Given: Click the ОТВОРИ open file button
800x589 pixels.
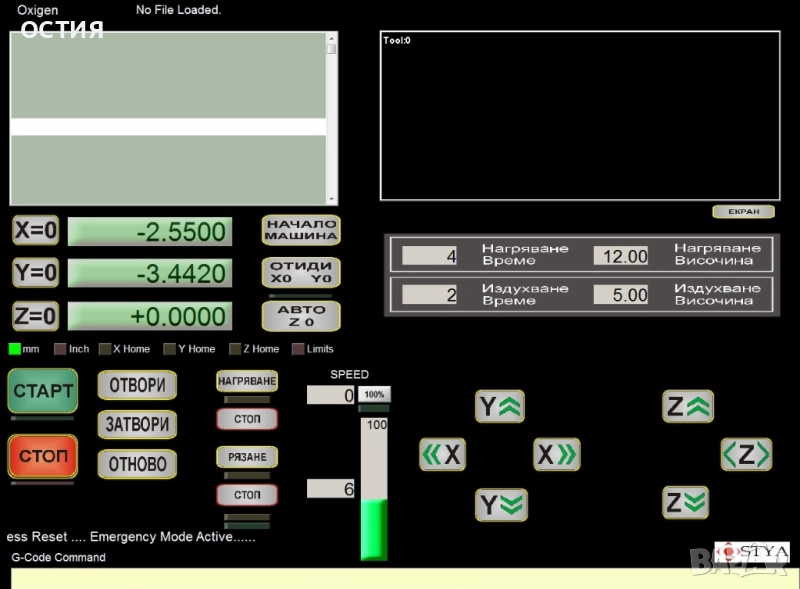Looking at the screenshot, I should coord(137,385).
